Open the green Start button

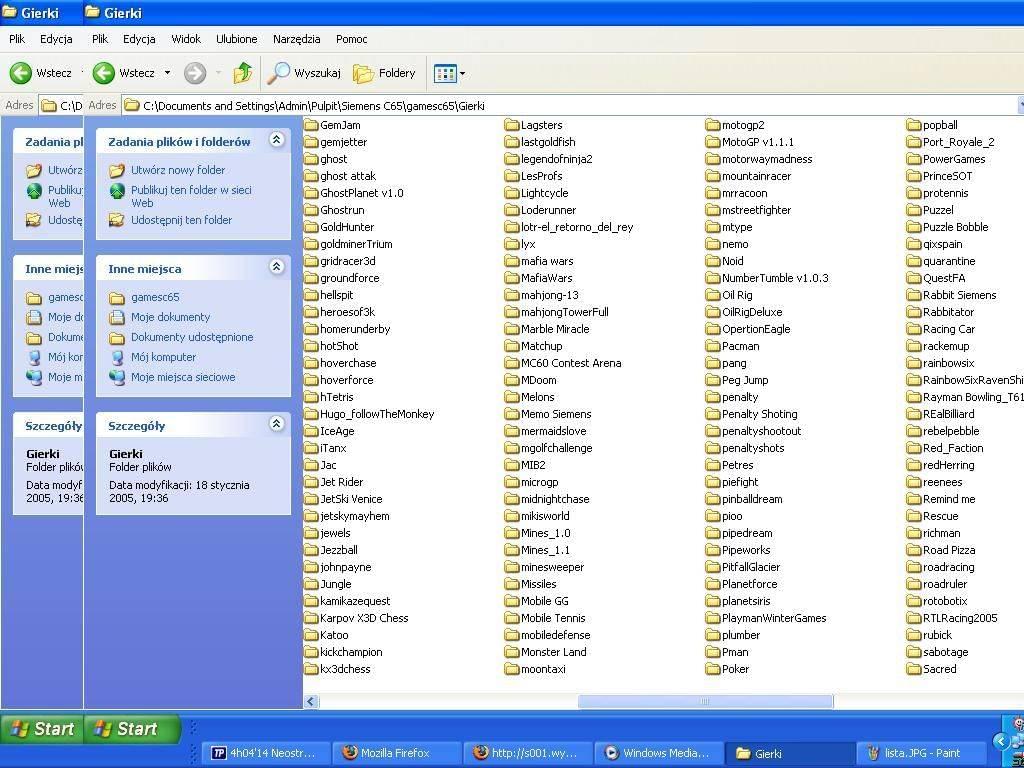131,729
